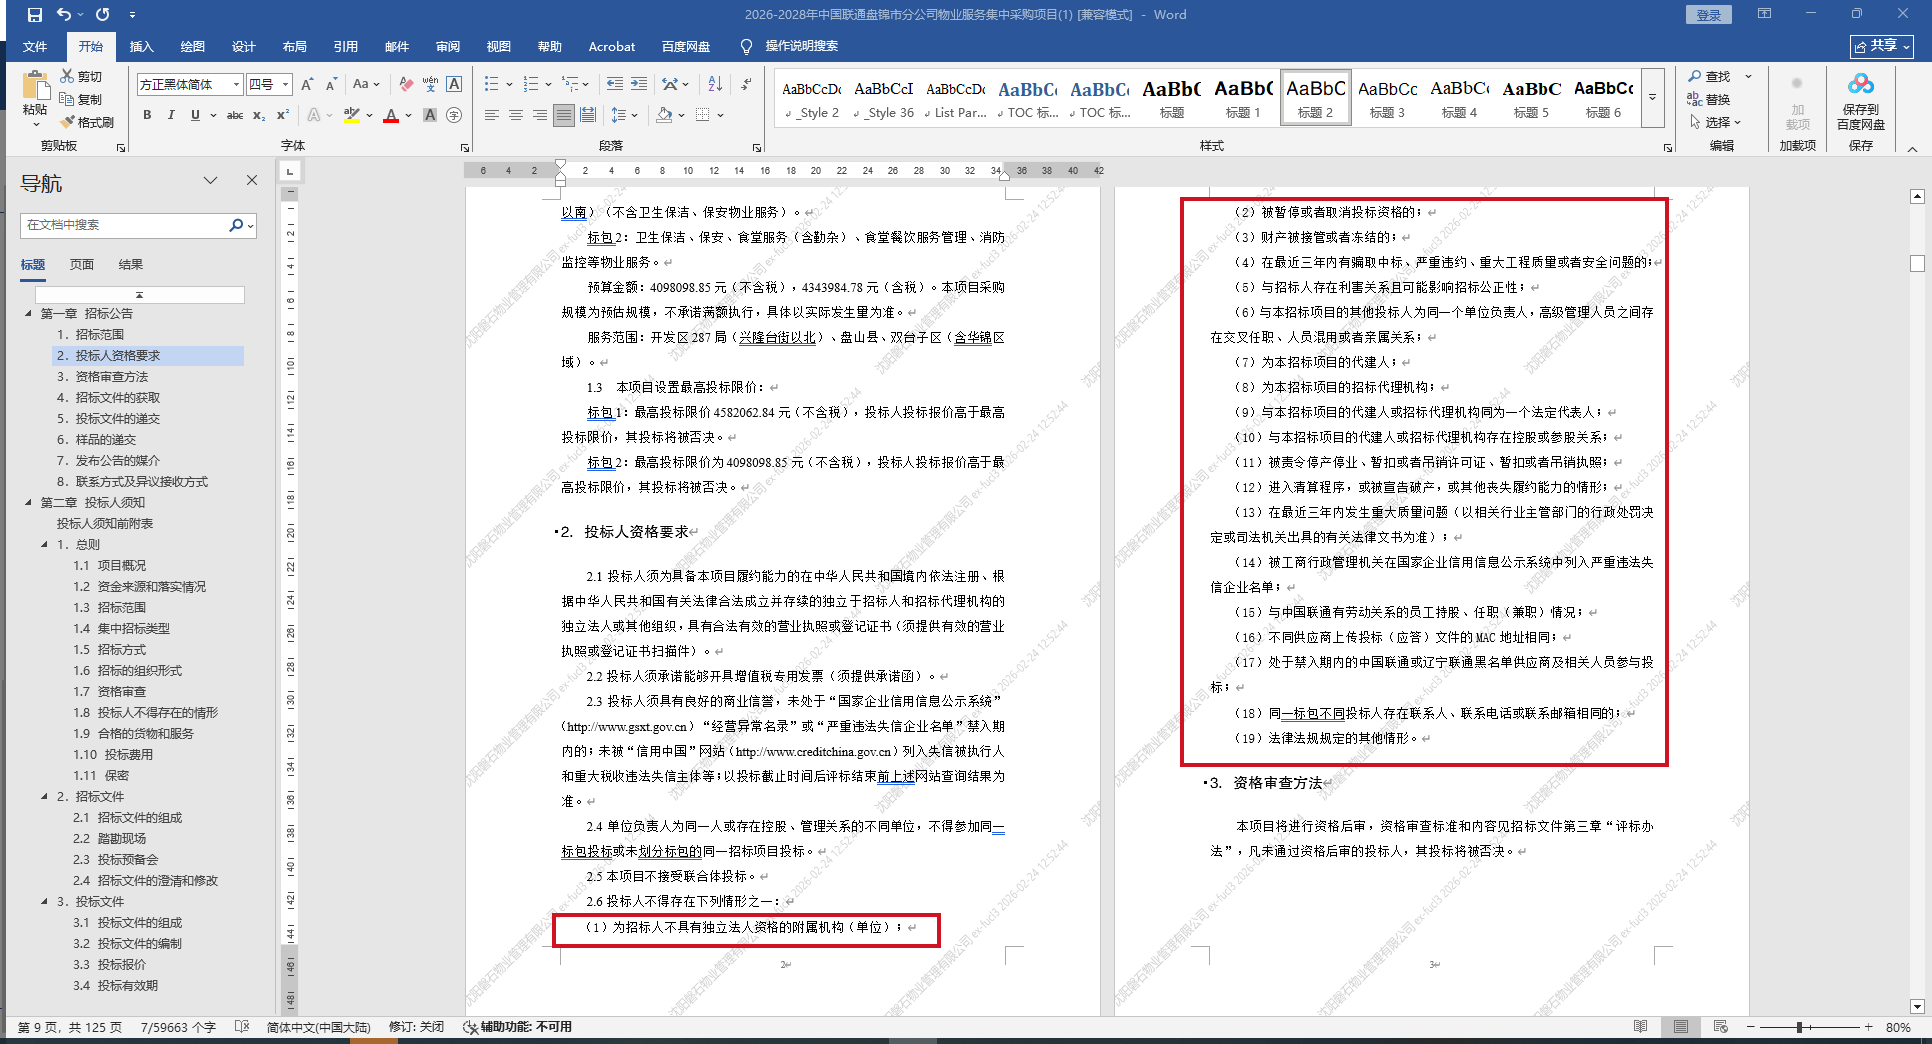
Task: Toggle Underline formatting
Action: [195, 115]
